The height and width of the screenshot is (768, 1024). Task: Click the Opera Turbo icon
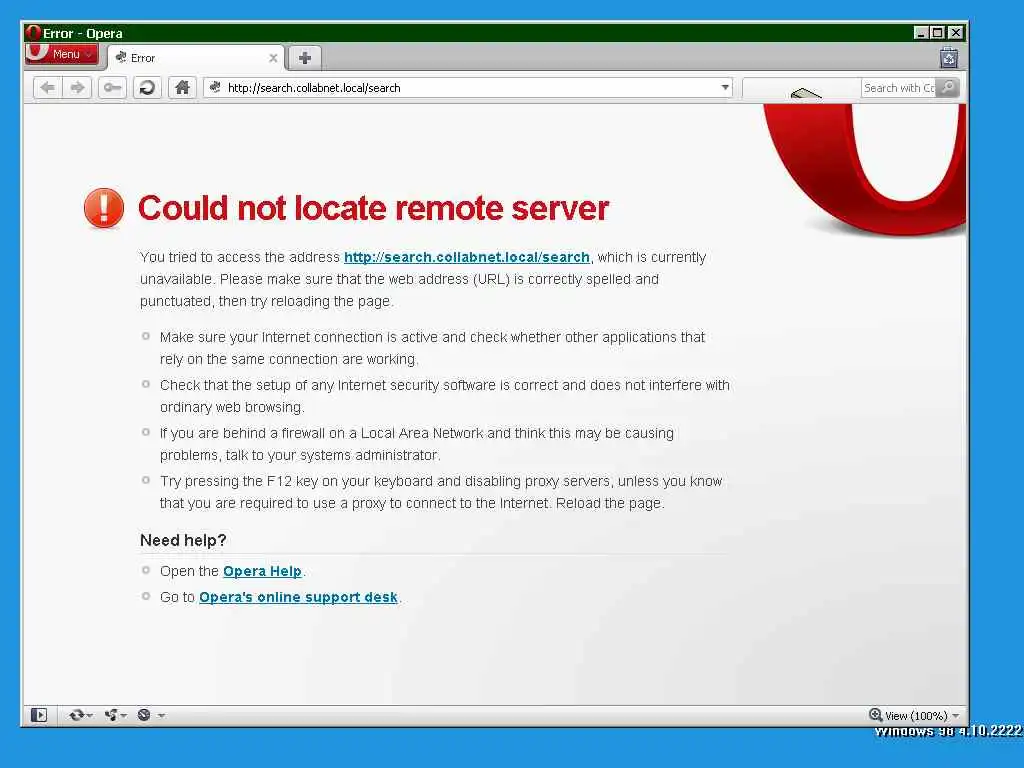(x=144, y=715)
